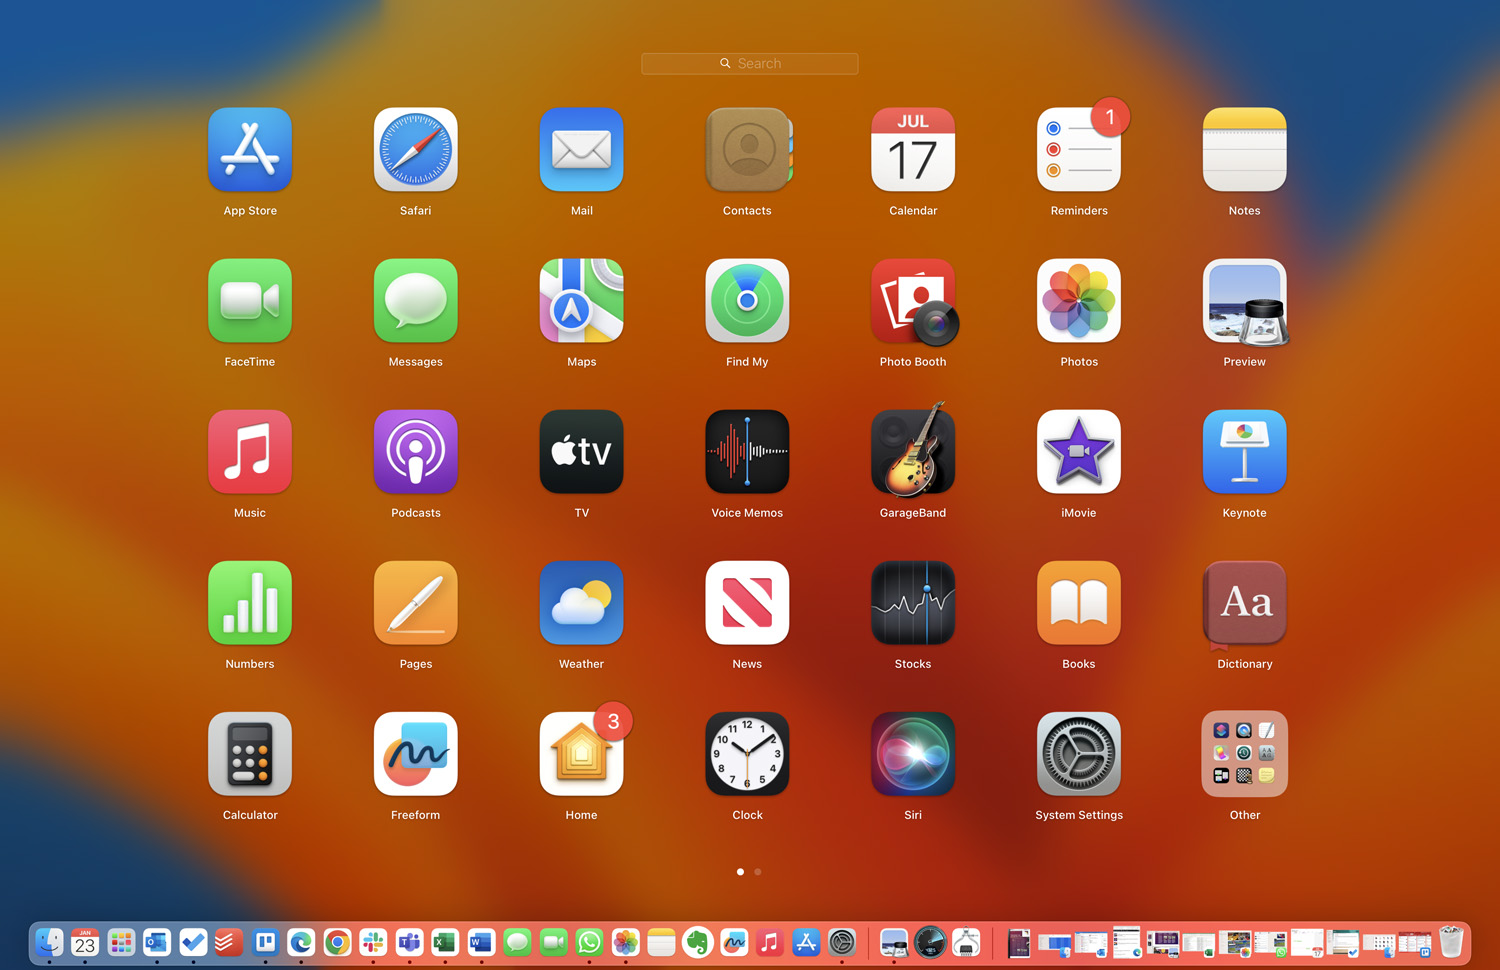Open Reminders with the 1 badge
Screen dimensions: 1500x970
pyautogui.click(x=1079, y=150)
